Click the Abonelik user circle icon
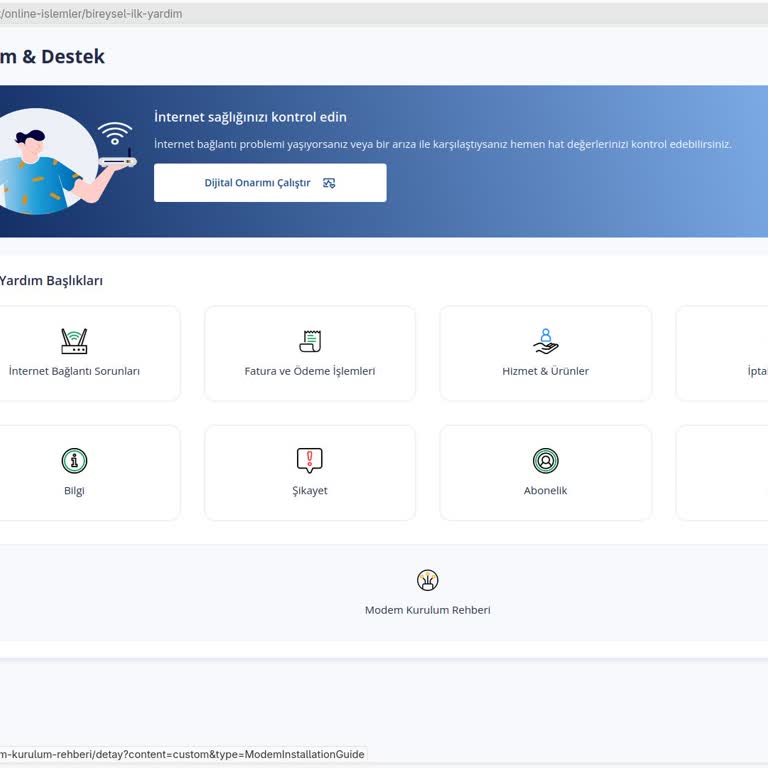Screen dimensions: 768x768 pos(546,460)
